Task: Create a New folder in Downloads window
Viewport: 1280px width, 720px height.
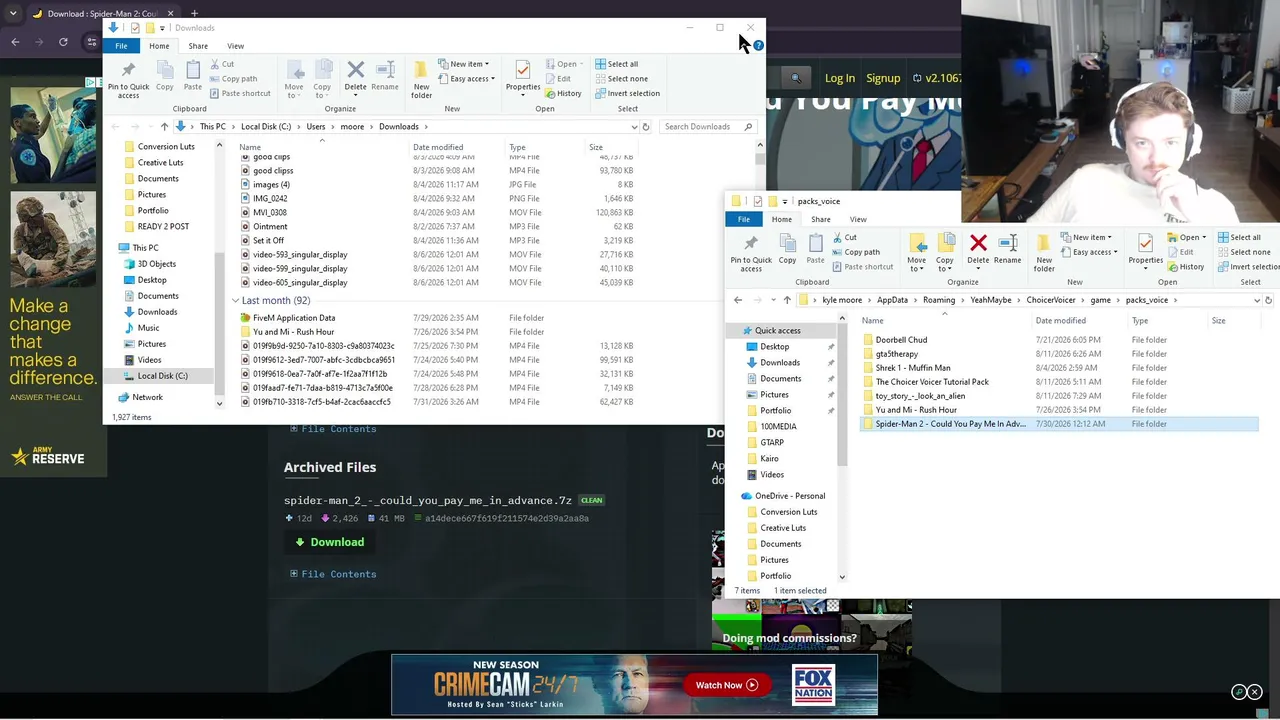Action: (421, 79)
